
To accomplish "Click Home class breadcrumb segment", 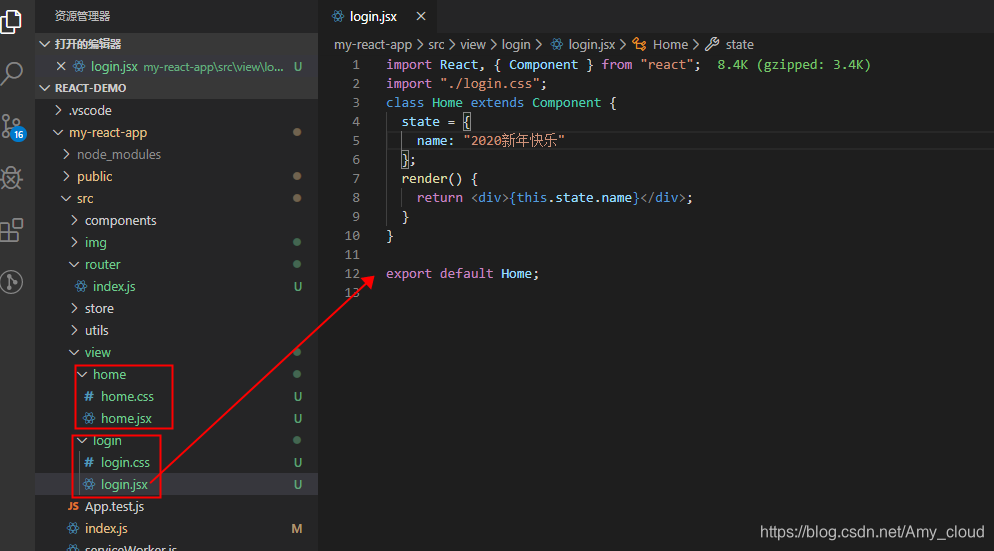I will 670,44.
